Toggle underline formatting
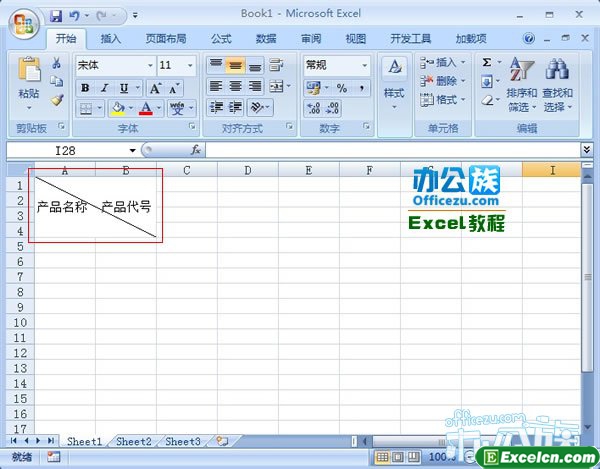This screenshot has height=469, width=600. 124,88
